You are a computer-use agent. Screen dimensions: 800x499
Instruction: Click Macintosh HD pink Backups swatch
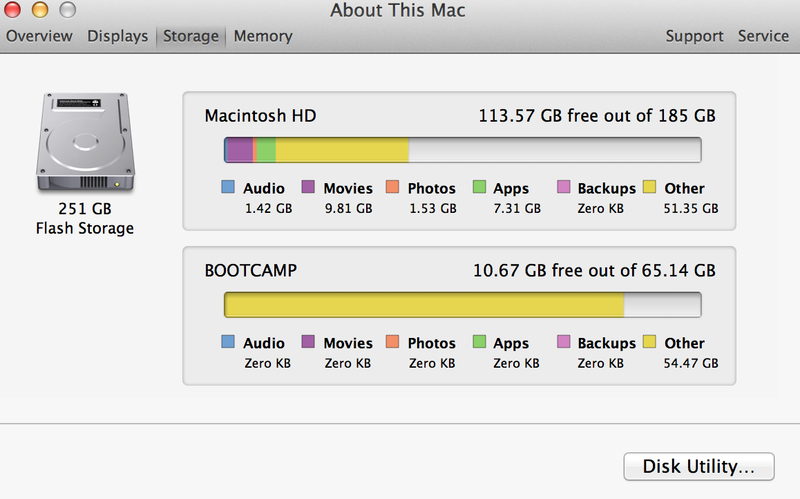coord(563,187)
